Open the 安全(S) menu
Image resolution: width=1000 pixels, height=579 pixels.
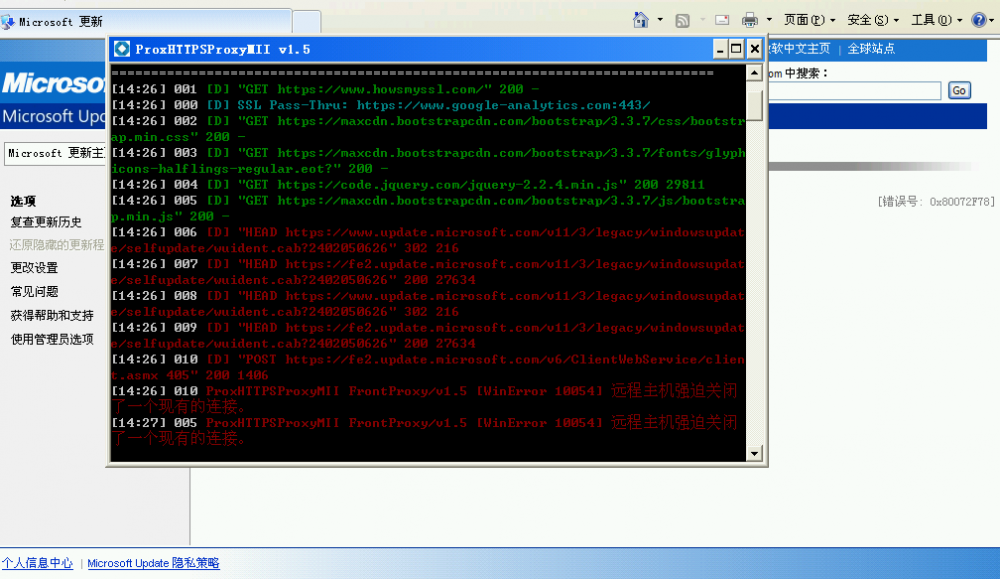click(x=872, y=20)
